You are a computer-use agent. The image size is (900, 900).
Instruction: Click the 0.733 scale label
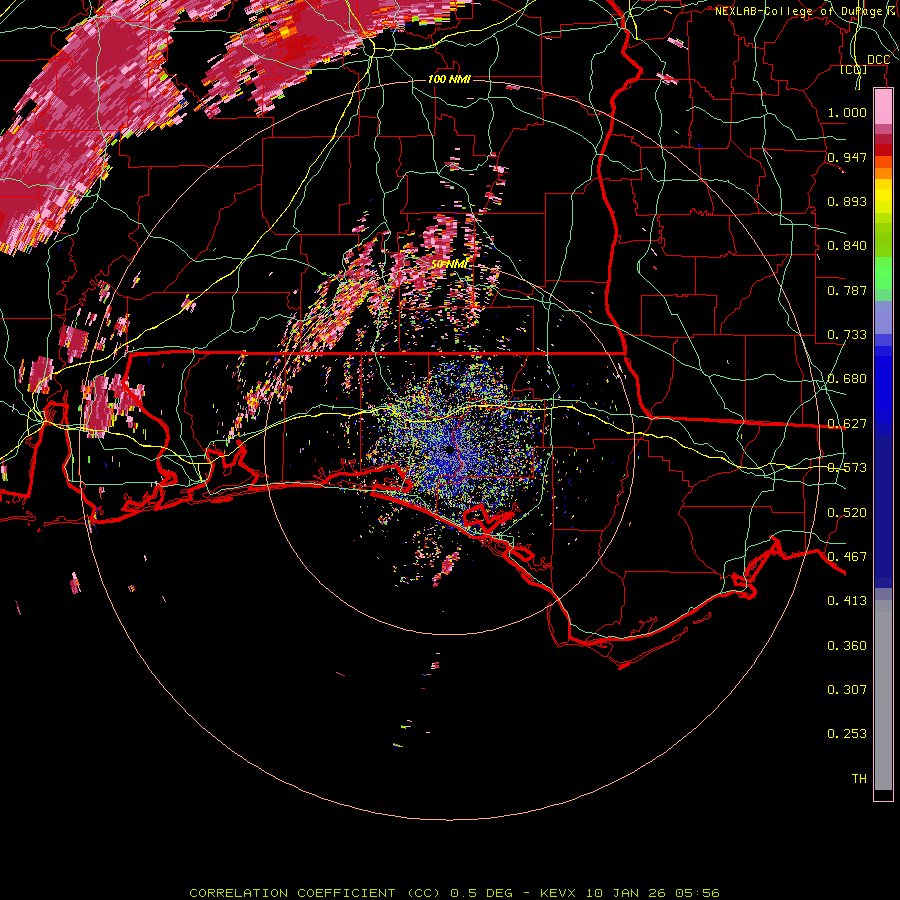(x=847, y=335)
